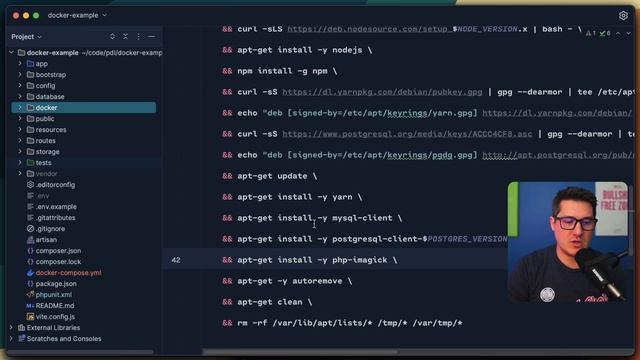Expand the selected docker folder
The height and width of the screenshot is (360, 640).
[20, 108]
